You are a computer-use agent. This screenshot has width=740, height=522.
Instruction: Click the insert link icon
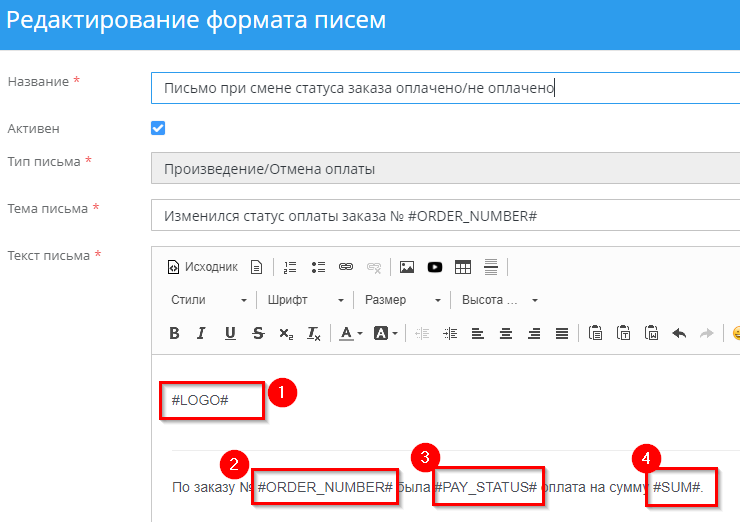(x=347, y=267)
